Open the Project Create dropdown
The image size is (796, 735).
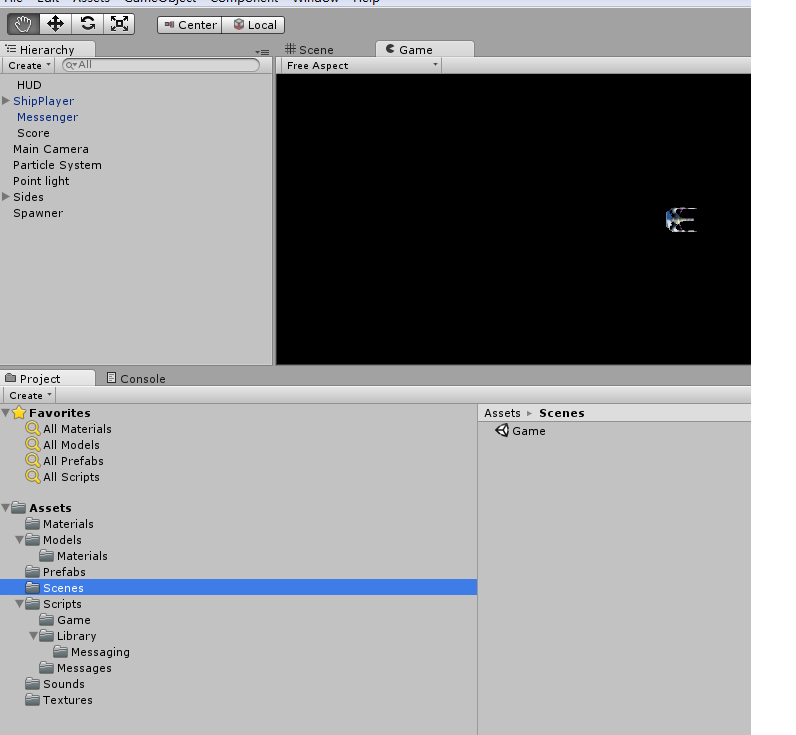[x=30, y=395]
